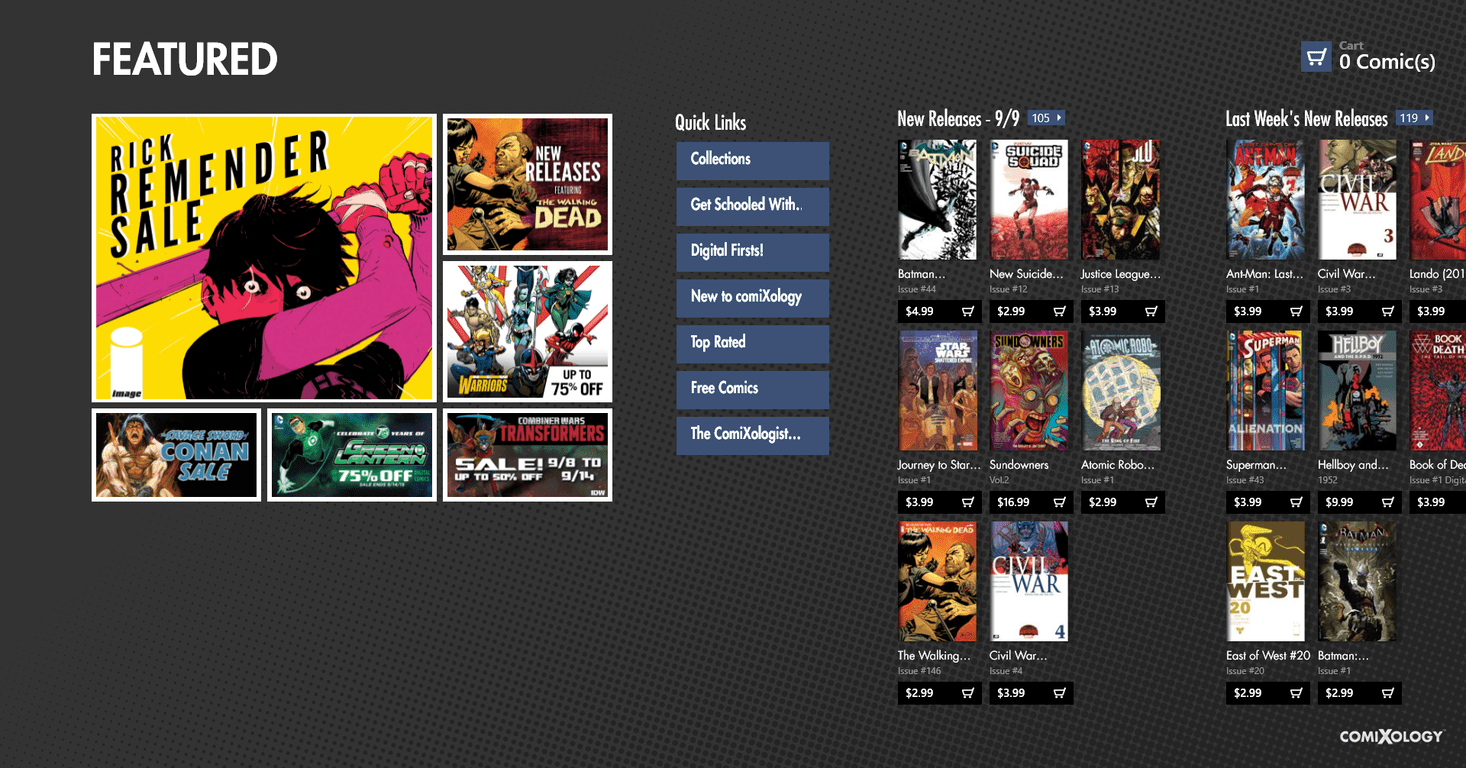The image size is (1466, 768).
Task: Open the Batman #44 cover
Action: coord(937,200)
